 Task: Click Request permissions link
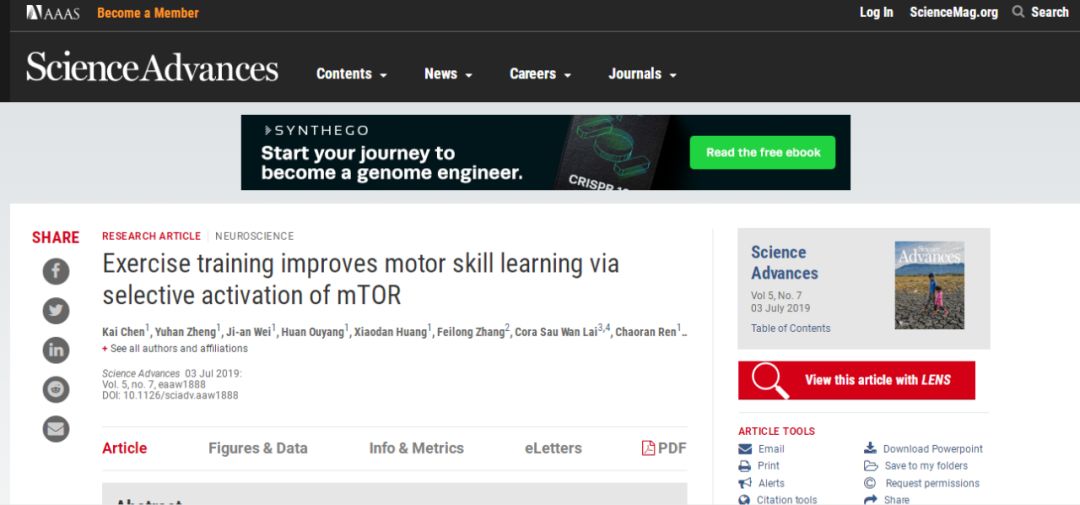pos(932,484)
